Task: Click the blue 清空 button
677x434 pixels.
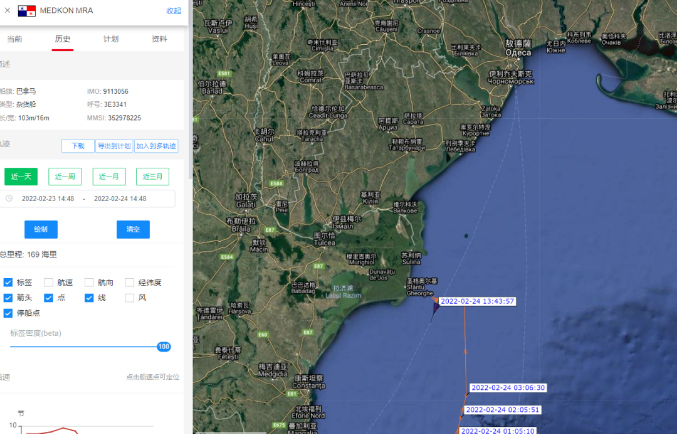Action: tap(133, 229)
